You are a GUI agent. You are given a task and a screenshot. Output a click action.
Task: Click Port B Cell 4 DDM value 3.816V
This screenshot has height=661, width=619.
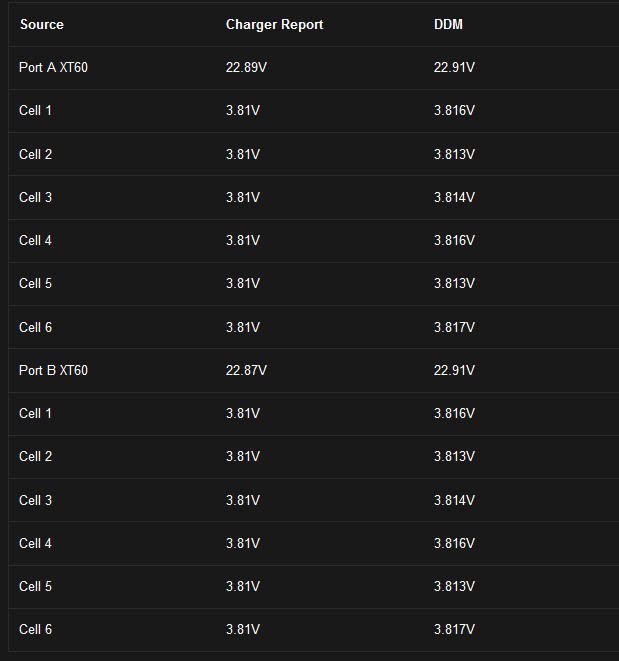454,543
